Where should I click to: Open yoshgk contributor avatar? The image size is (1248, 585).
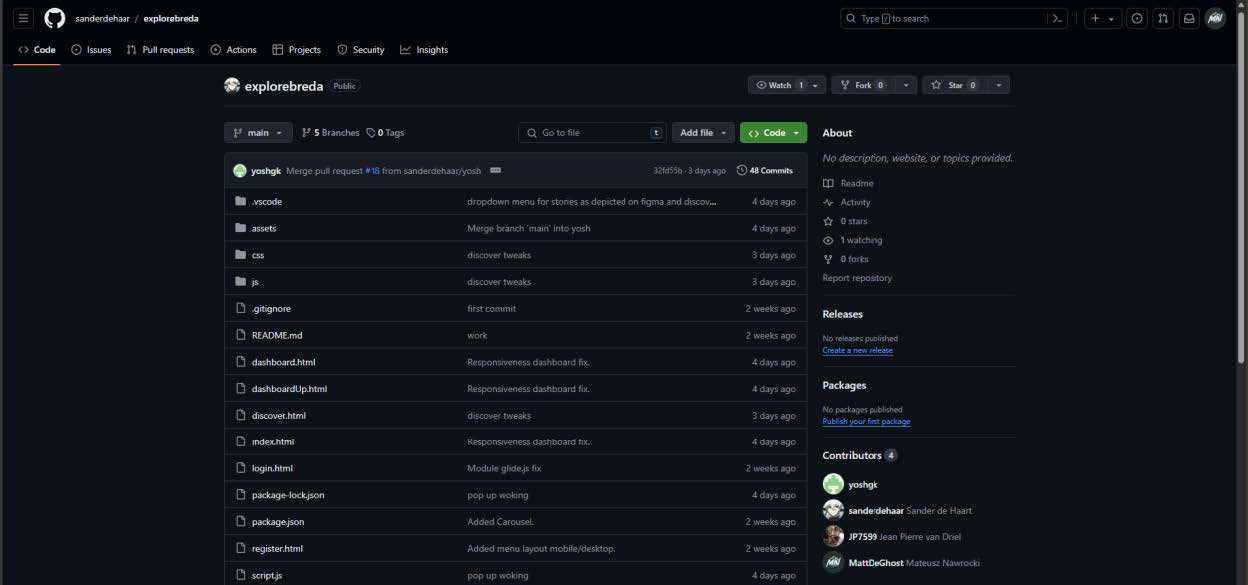tap(833, 484)
